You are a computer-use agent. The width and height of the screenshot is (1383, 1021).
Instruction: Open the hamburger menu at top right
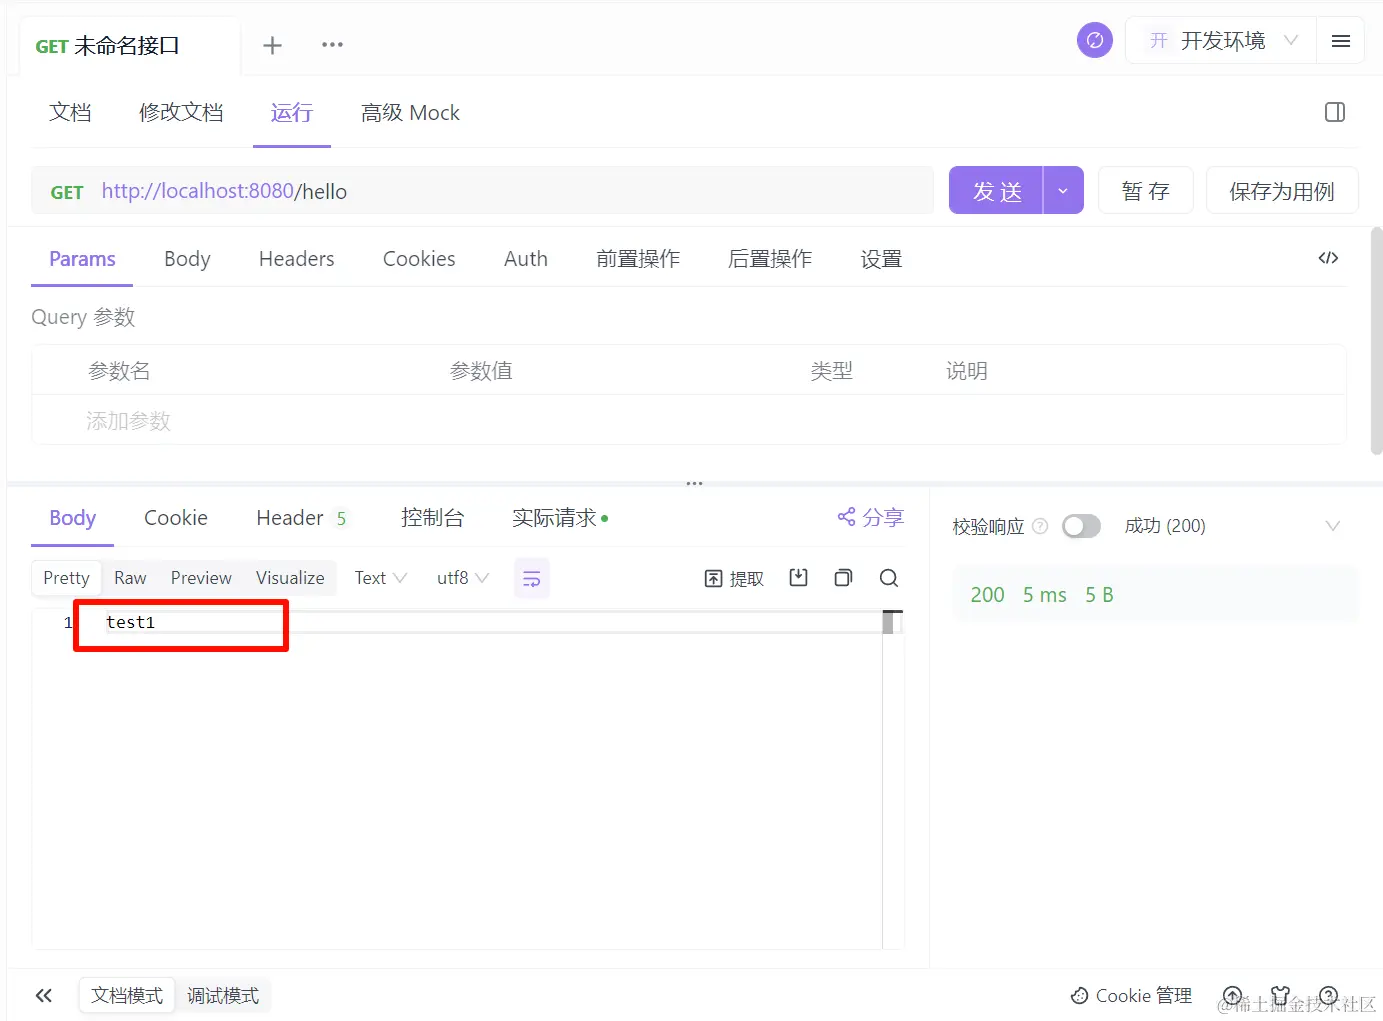click(x=1341, y=41)
